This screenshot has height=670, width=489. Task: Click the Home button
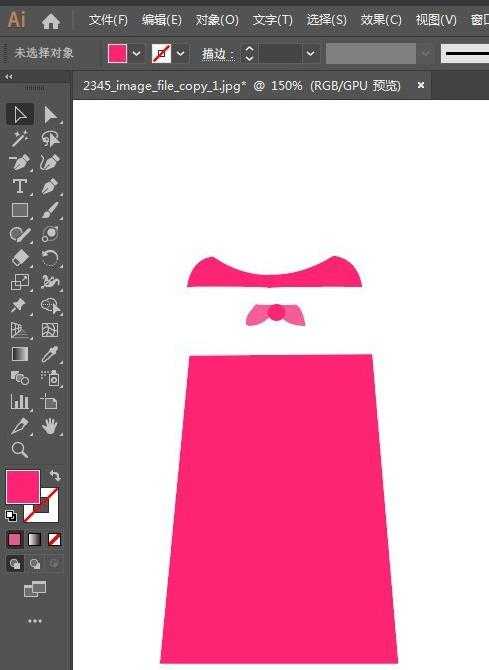(x=51, y=21)
